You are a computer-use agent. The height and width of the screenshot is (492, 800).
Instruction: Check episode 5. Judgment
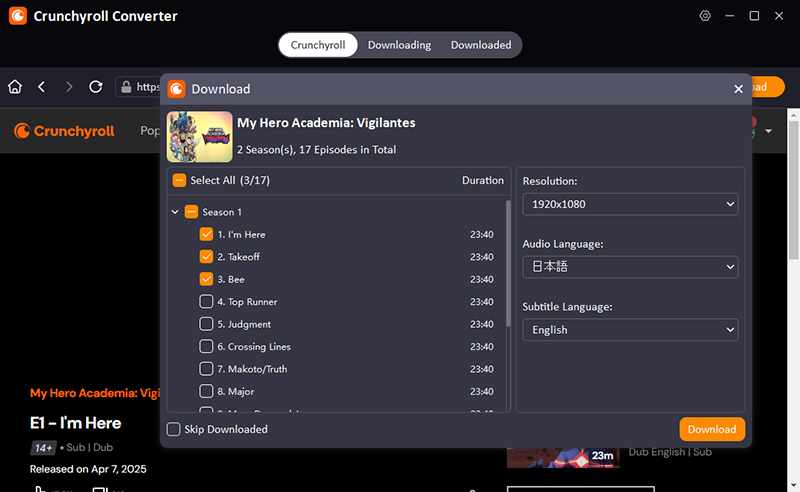pos(206,324)
